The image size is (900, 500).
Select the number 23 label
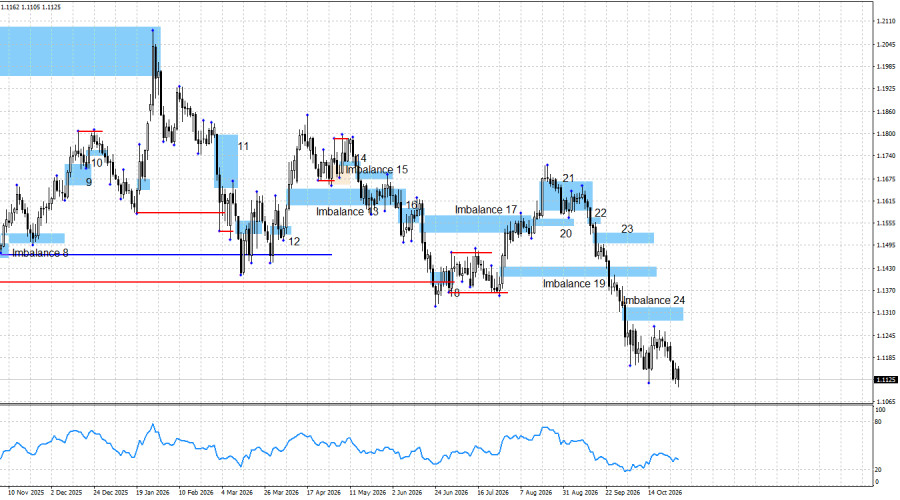627,229
